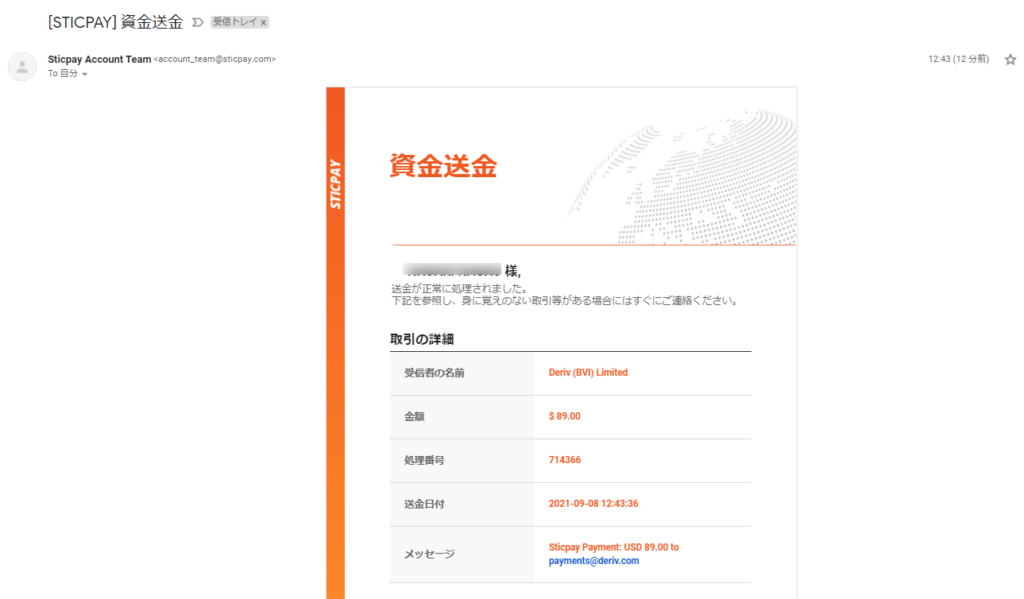Expand recipient details arrow next to To 自分
Image resolution: width=1024 pixels, height=599 pixels.
(x=85, y=74)
